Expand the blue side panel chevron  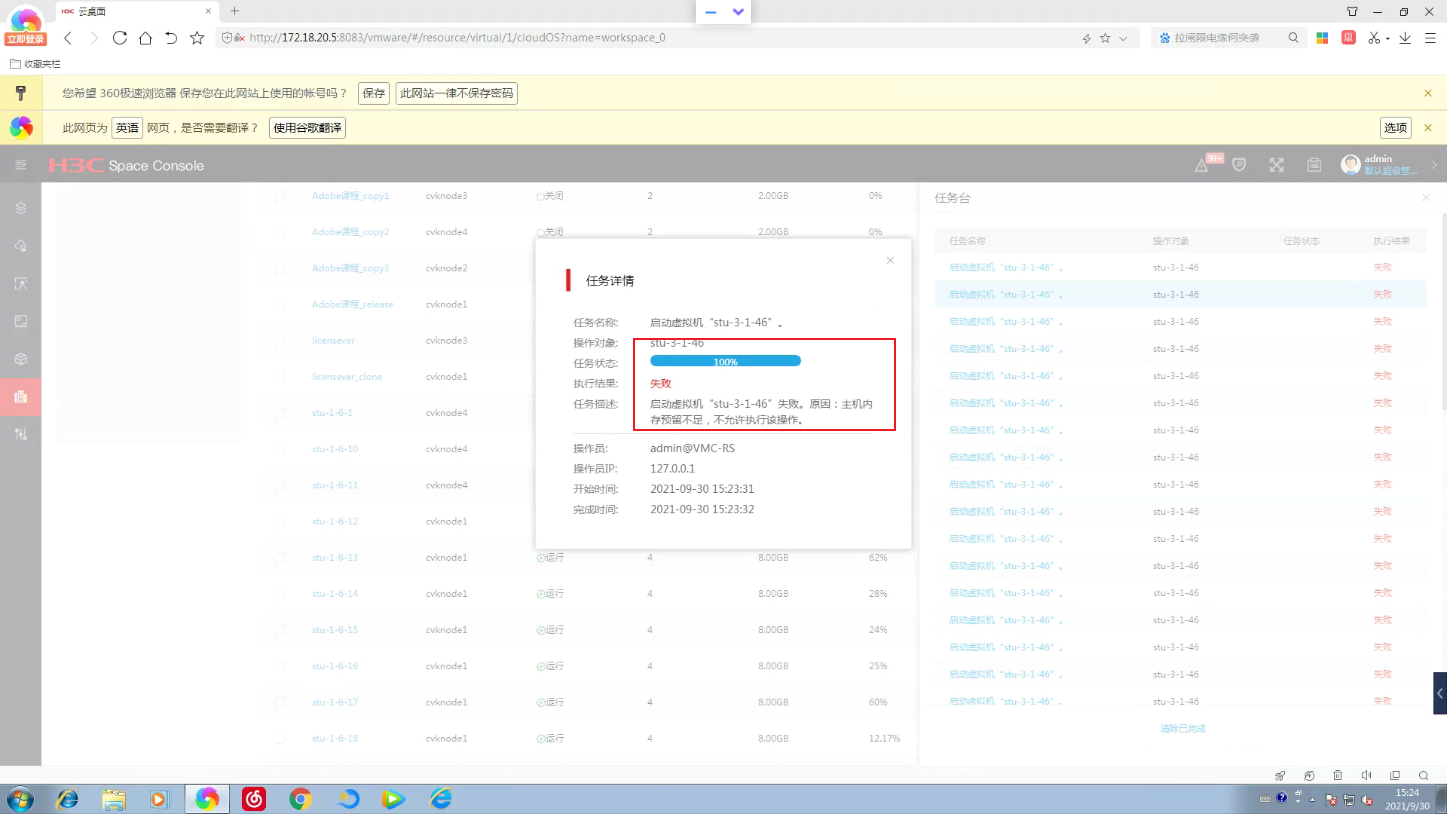[x=1439, y=693]
